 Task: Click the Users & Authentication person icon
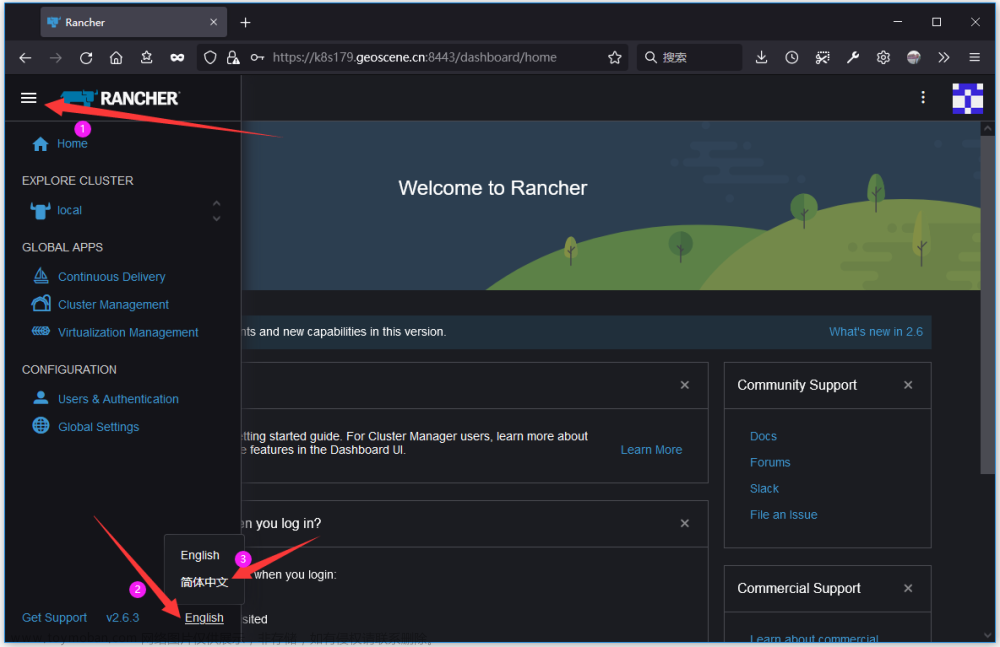[41, 398]
